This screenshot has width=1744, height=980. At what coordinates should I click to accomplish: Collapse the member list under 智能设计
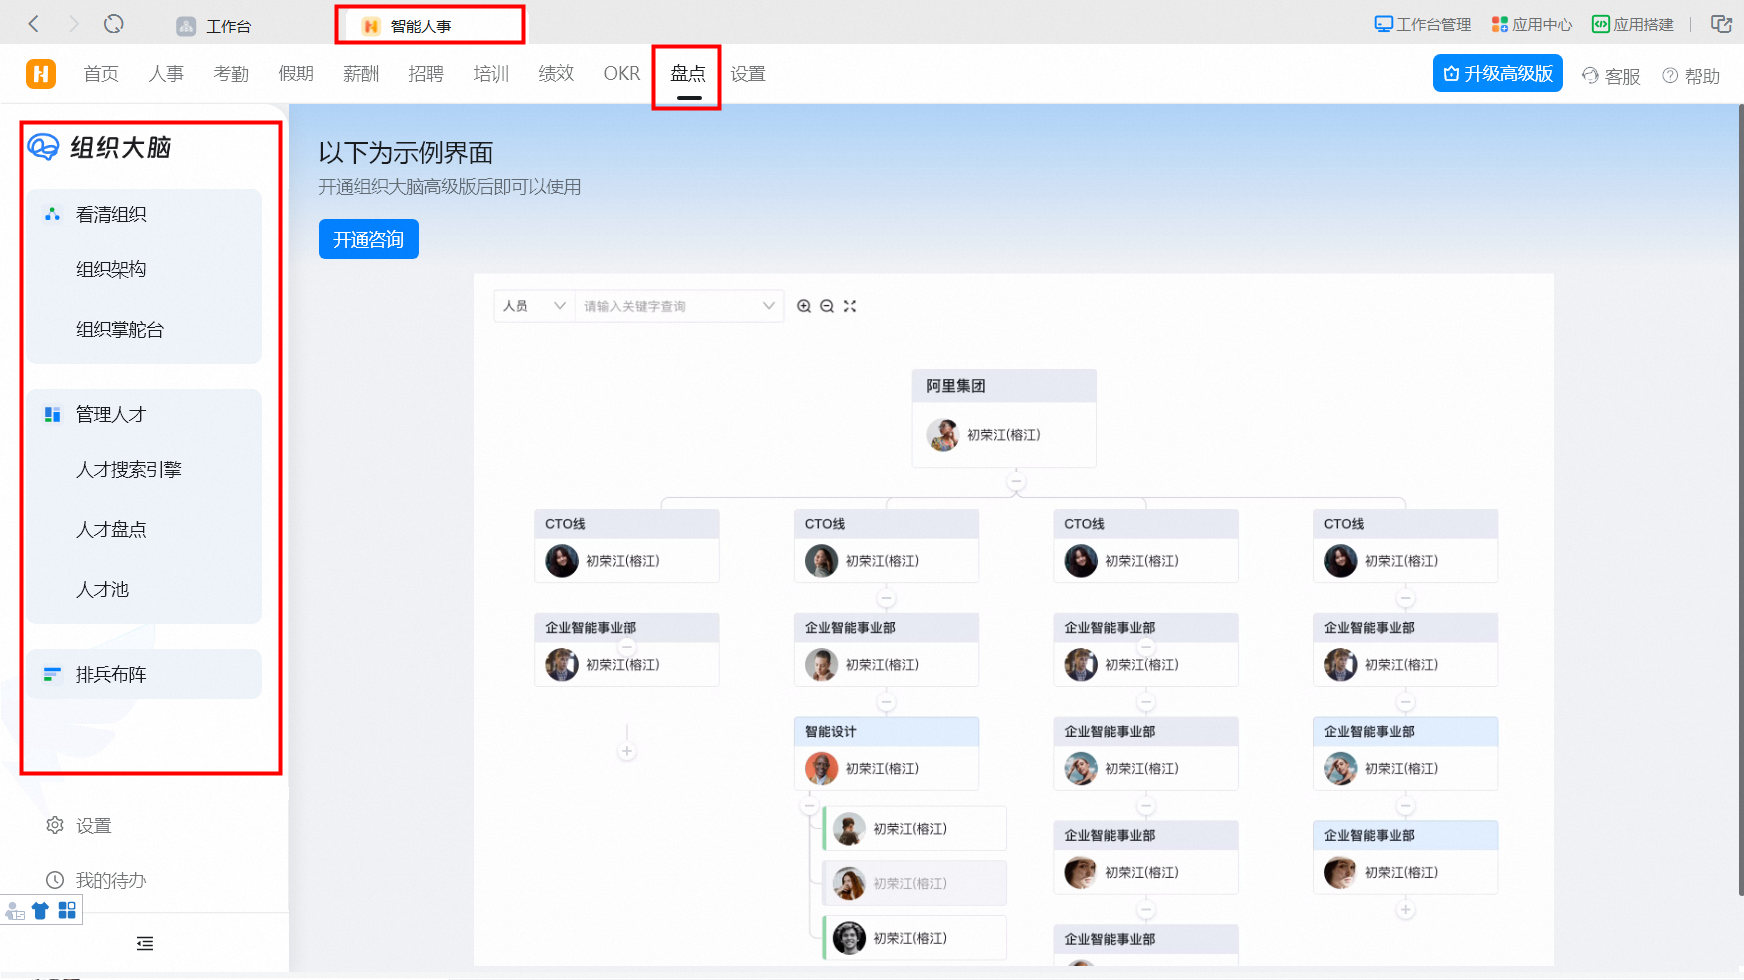[x=810, y=805]
